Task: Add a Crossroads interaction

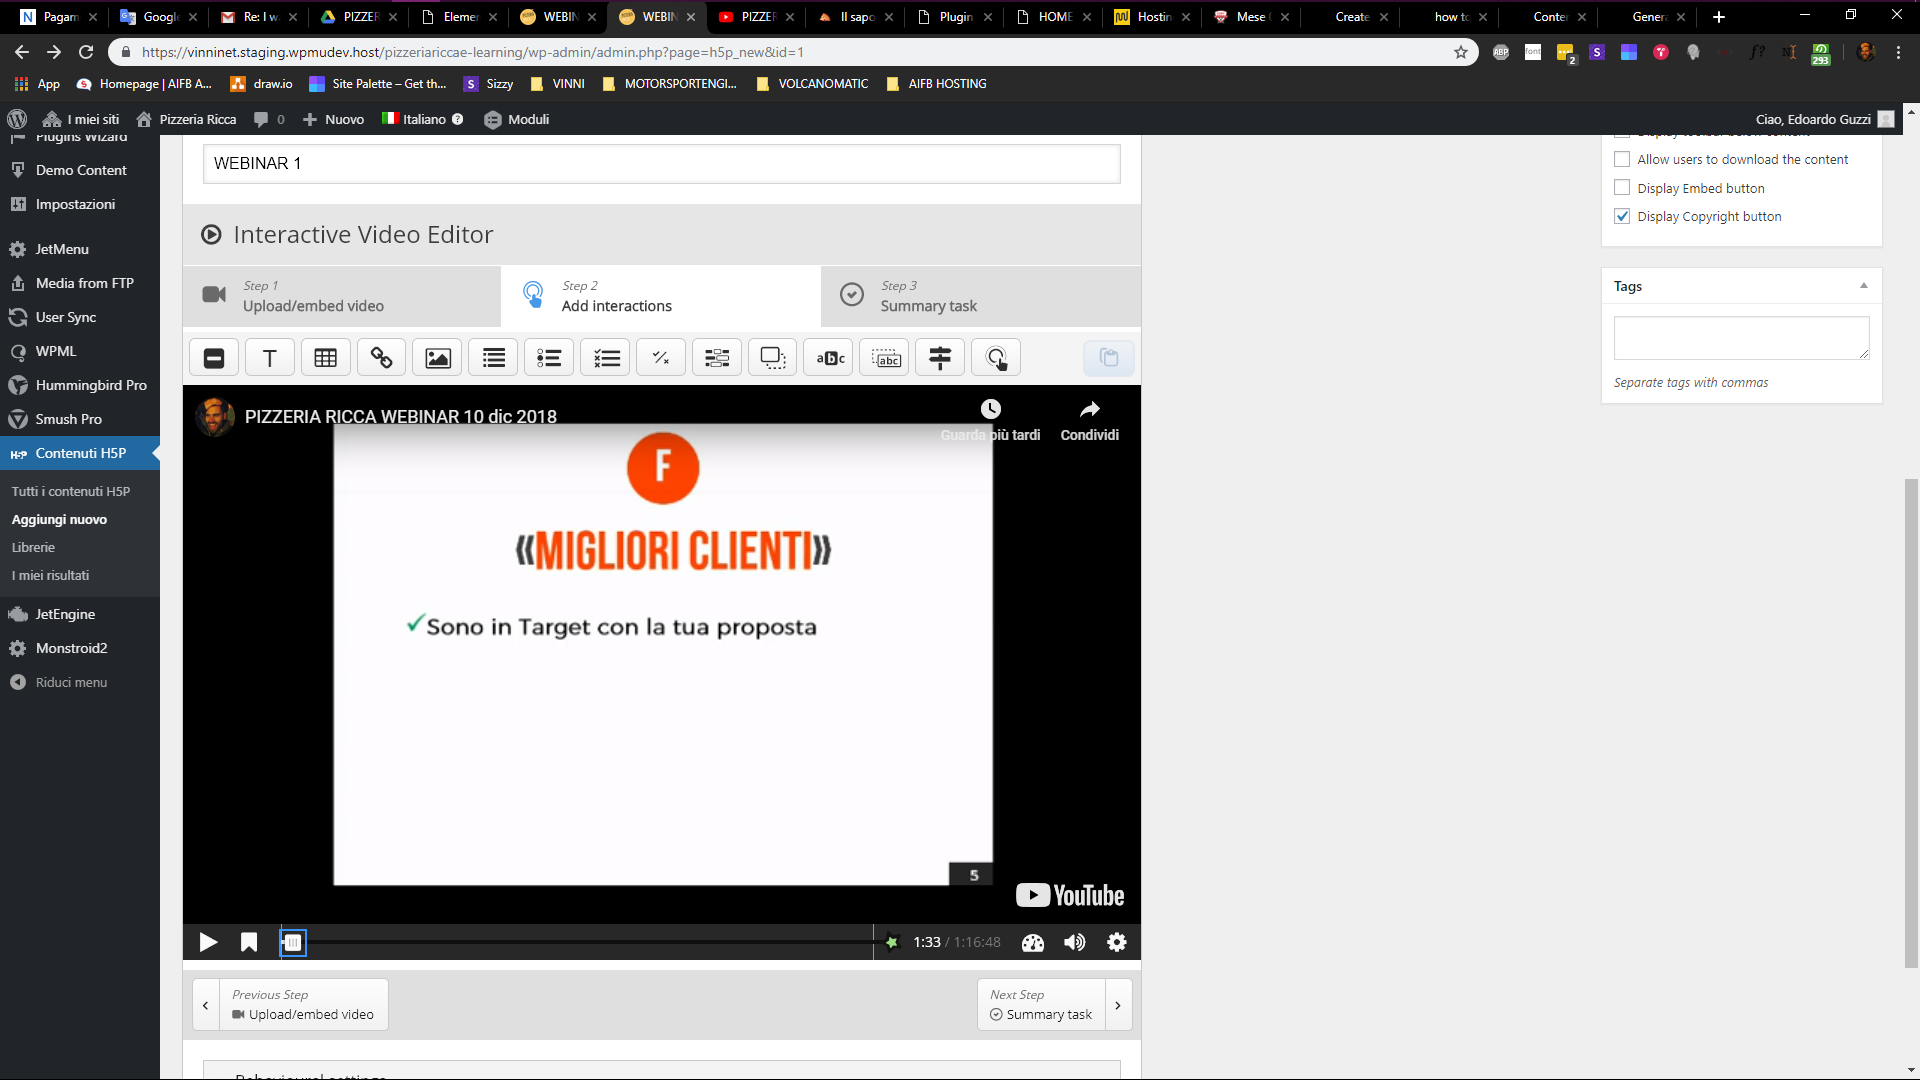Action: click(x=941, y=358)
